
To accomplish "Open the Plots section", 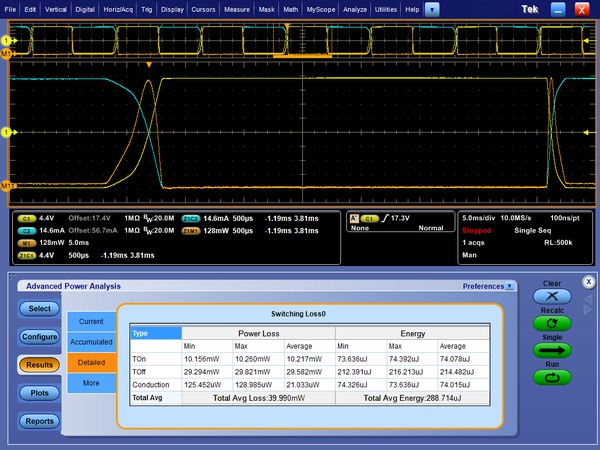I will tap(39, 393).
